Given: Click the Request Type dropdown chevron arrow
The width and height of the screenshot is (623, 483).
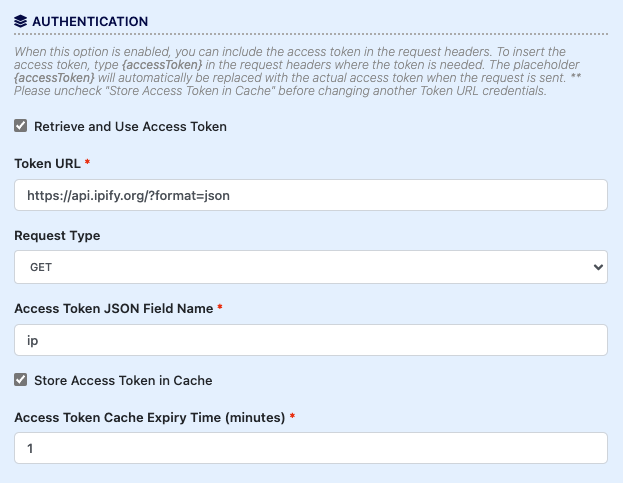Looking at the screenshot, I should [x=598, y=267].
